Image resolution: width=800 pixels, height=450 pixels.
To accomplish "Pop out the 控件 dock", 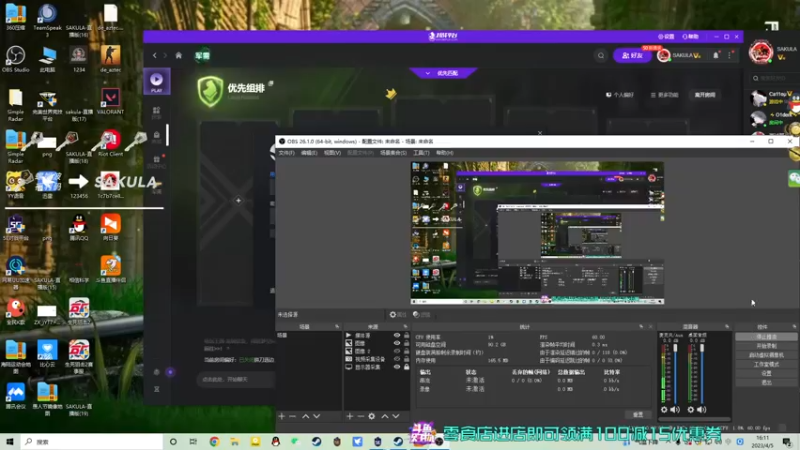I will [x=794, y=327].
